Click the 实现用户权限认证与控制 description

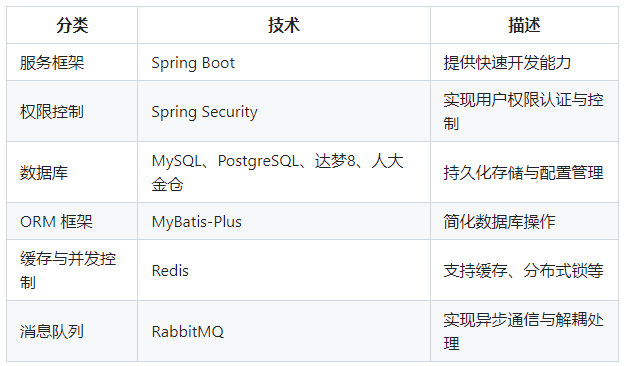point(523,111)
